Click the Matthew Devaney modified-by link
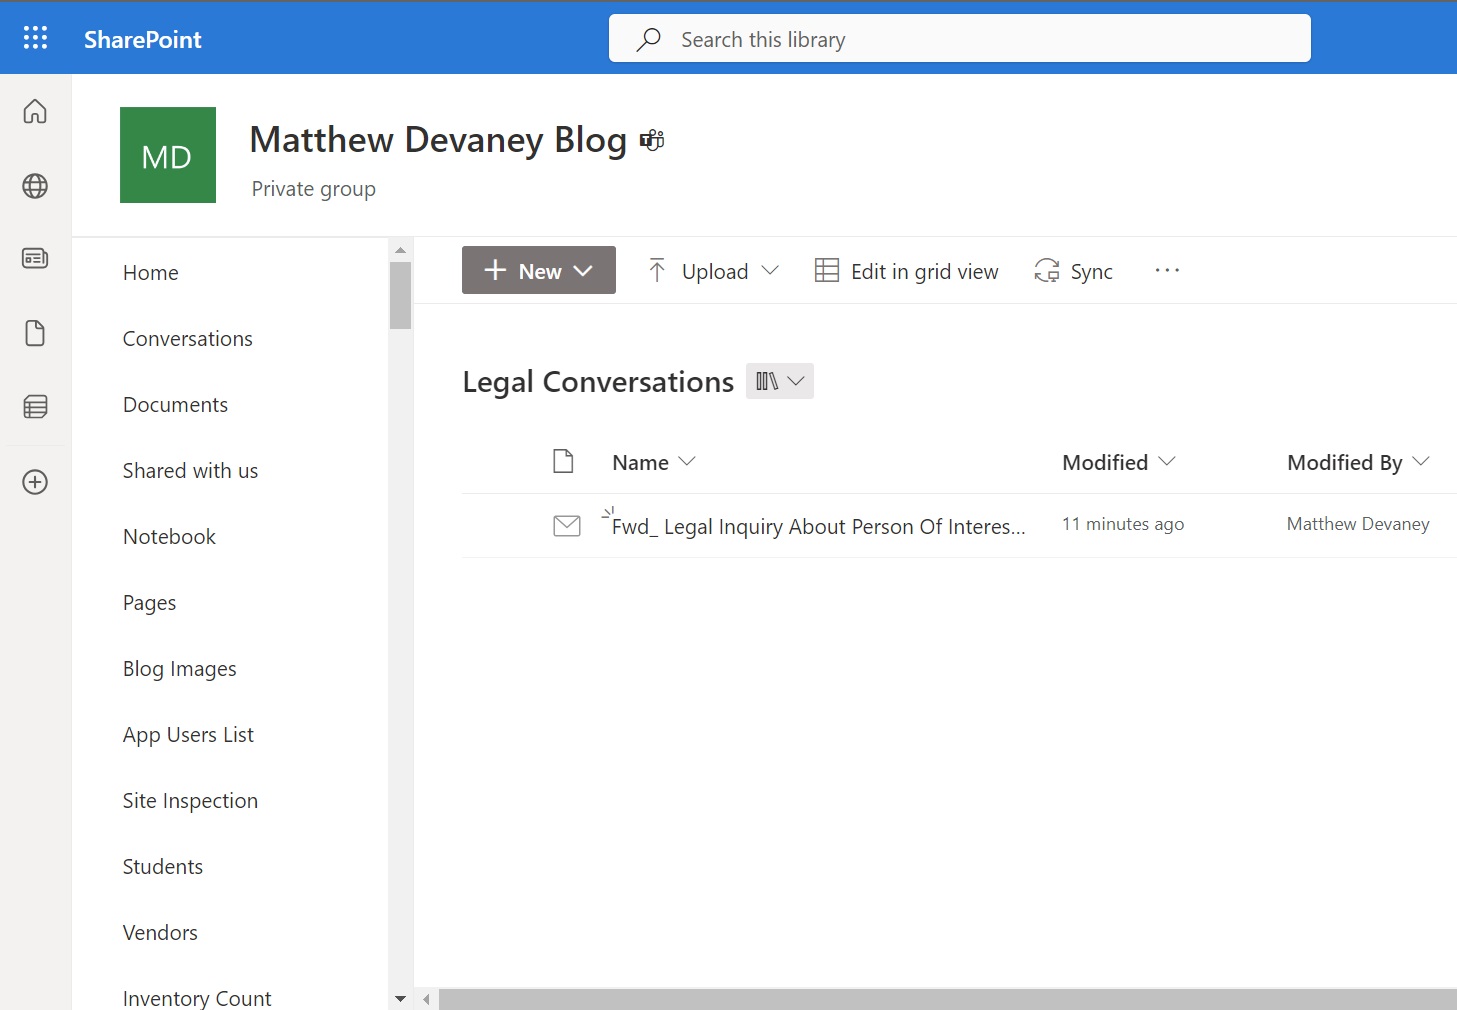This screenshot has width=1457, height=1010. [x=1357, y=523]
